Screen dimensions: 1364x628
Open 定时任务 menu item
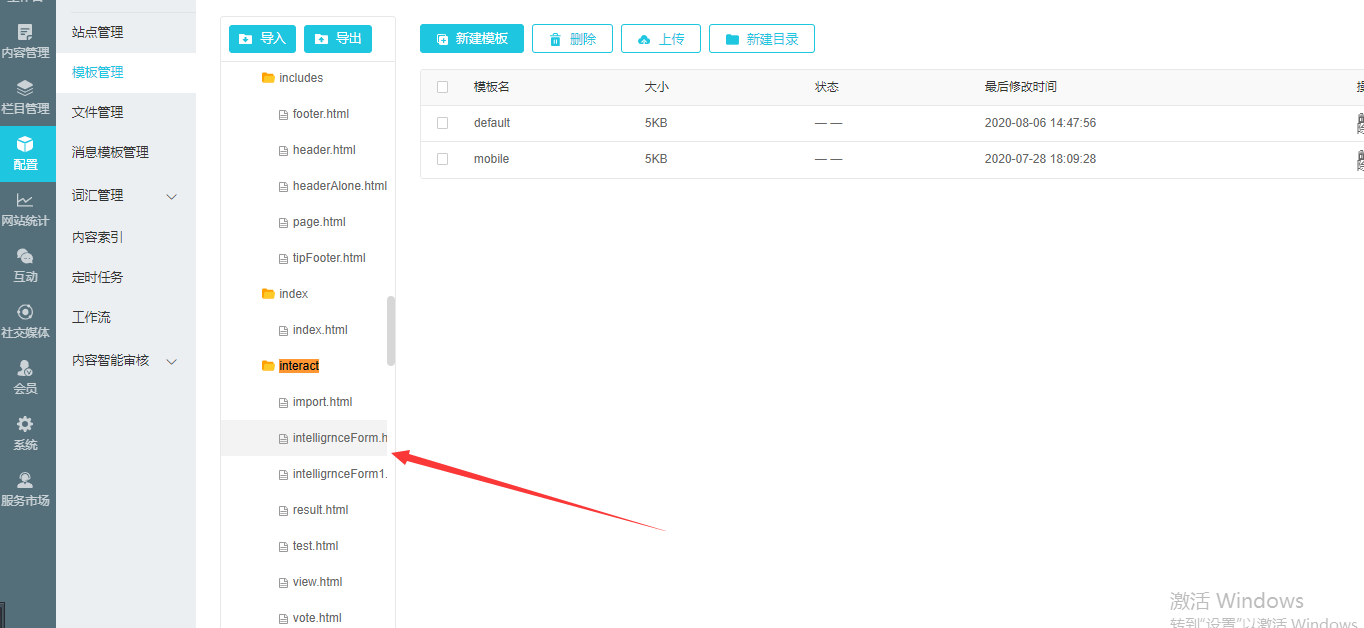click(126, 277)
